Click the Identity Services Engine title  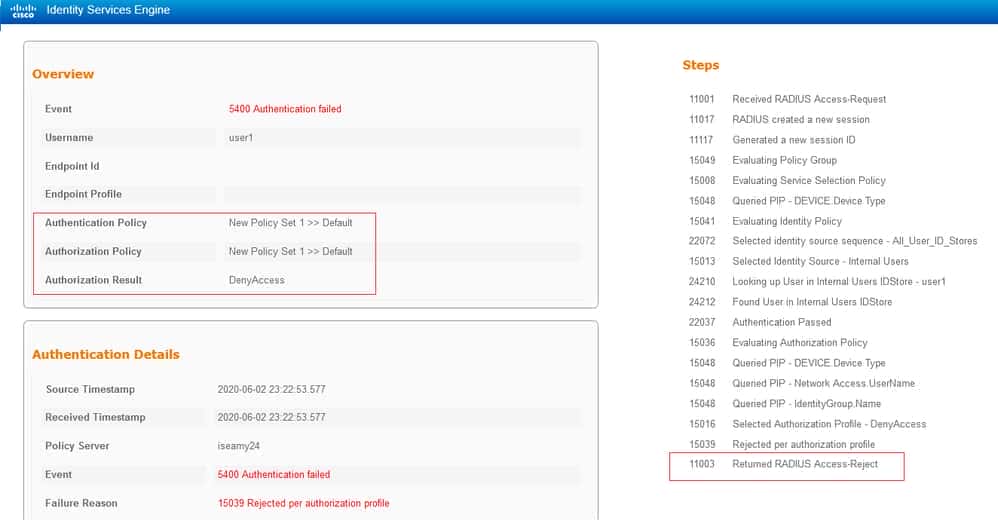coord(108,10)
